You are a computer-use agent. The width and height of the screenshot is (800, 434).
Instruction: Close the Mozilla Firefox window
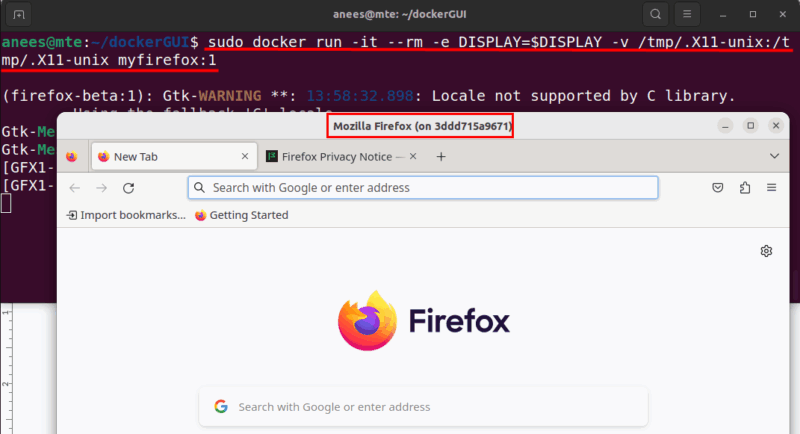tap(776, 125)
